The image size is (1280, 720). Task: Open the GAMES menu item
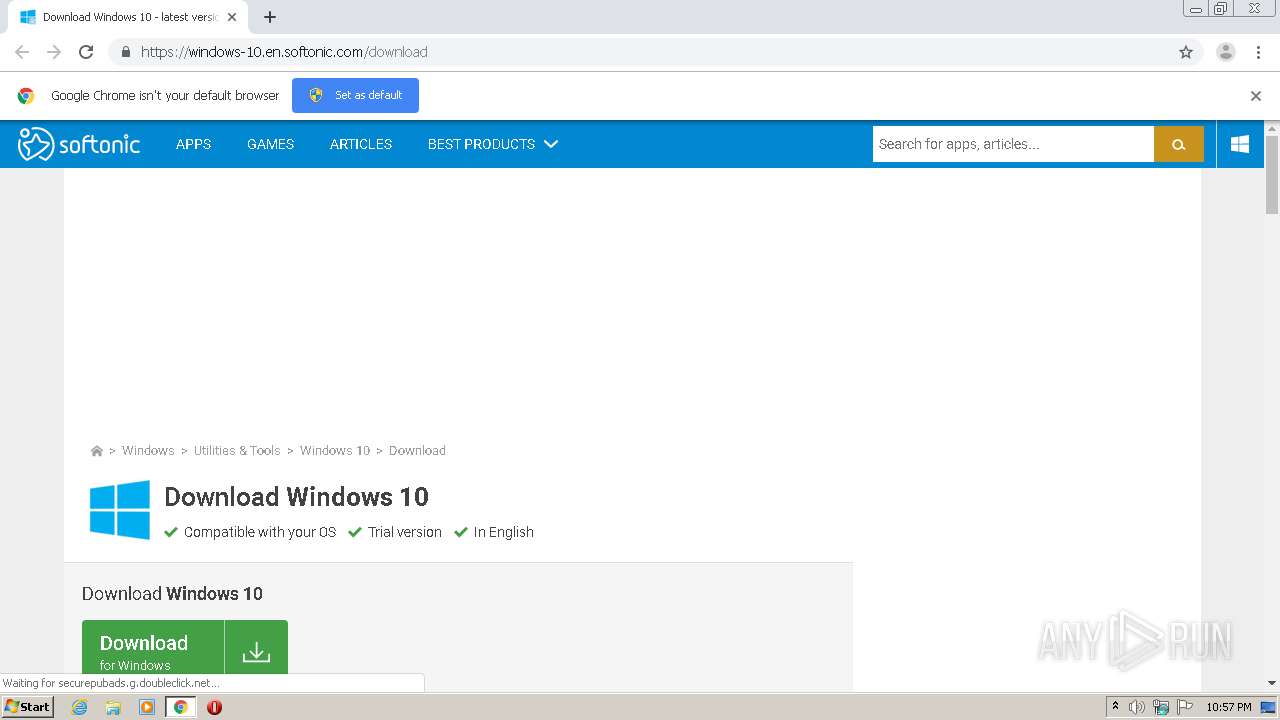point(270,144)
